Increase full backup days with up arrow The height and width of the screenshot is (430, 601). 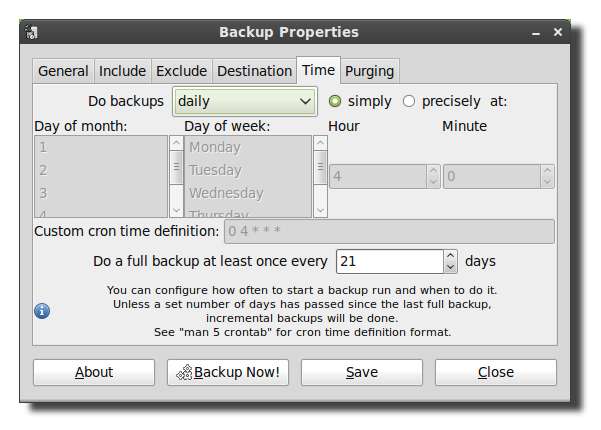tap(450, 255)
